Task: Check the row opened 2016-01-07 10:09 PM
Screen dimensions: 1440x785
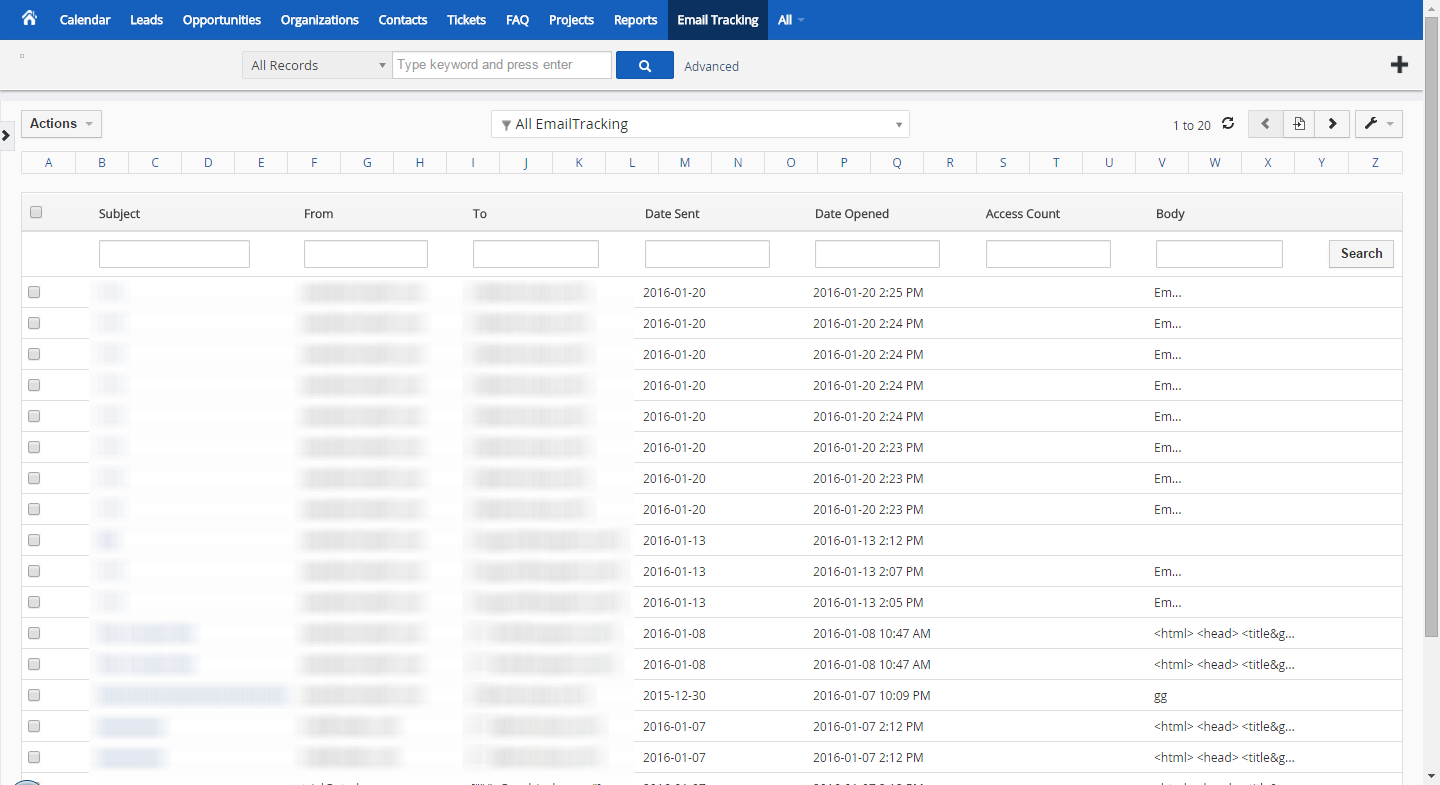Action: pyautogui.click(x=34, y=696)
